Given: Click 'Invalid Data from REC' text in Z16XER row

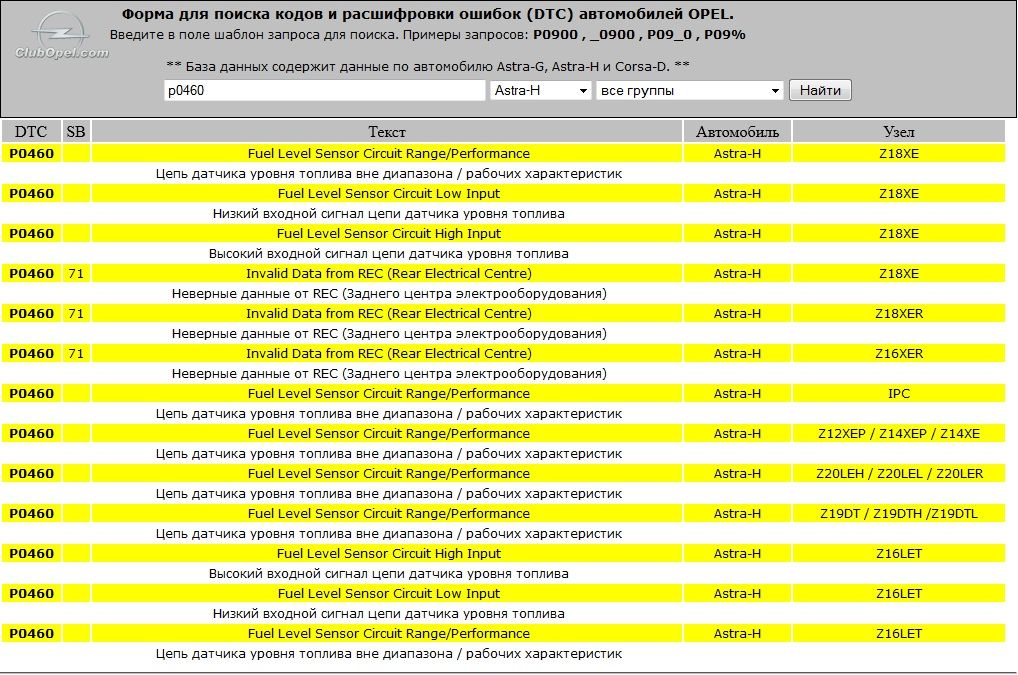Looking at the screenshot, I should (388, 354).
